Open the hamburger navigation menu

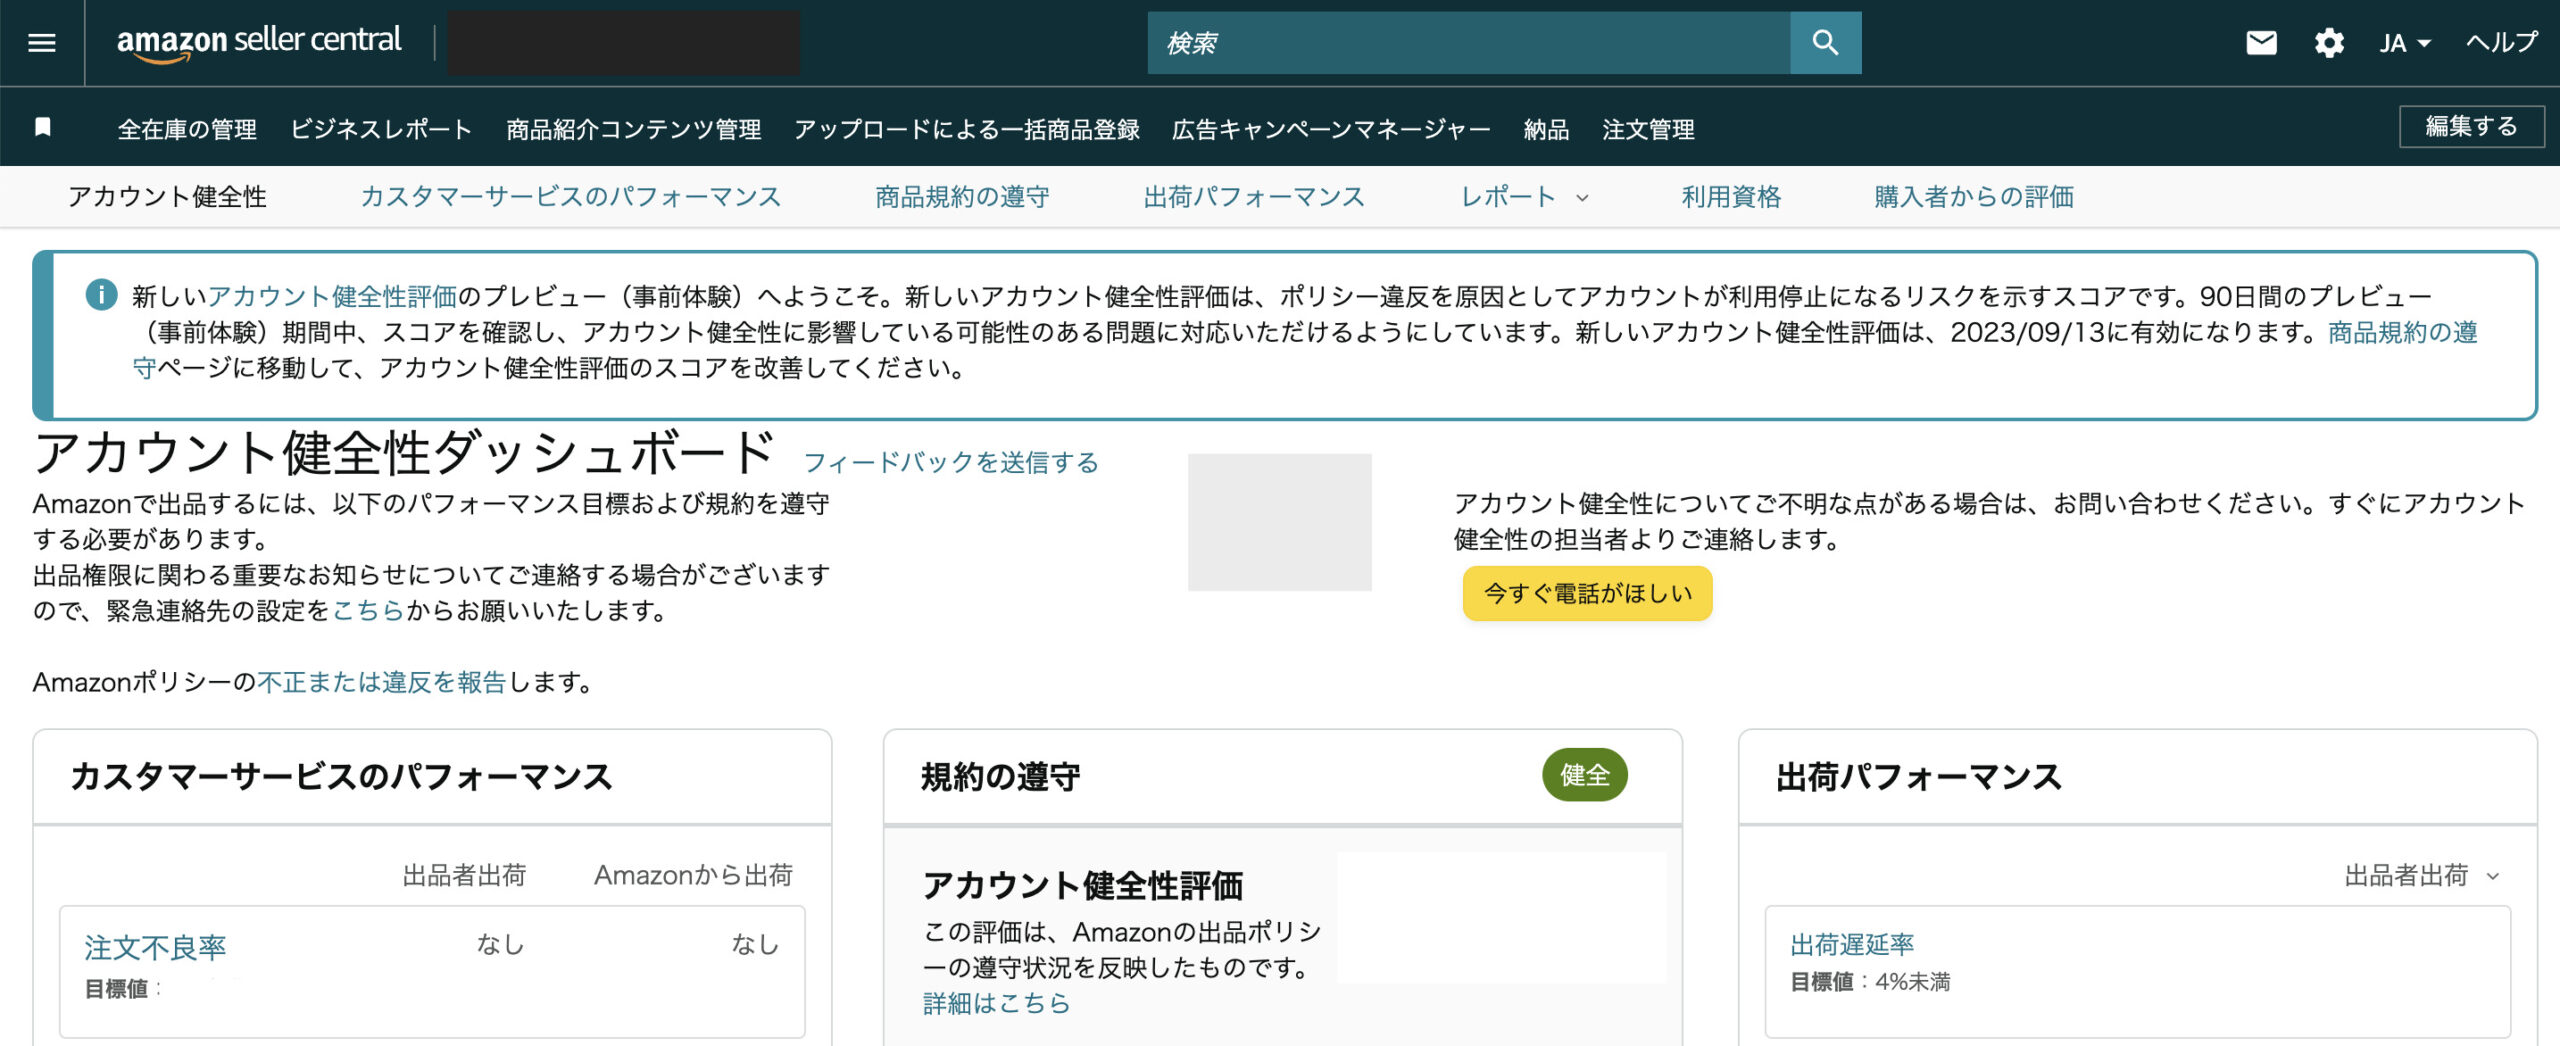pos(42,42)
